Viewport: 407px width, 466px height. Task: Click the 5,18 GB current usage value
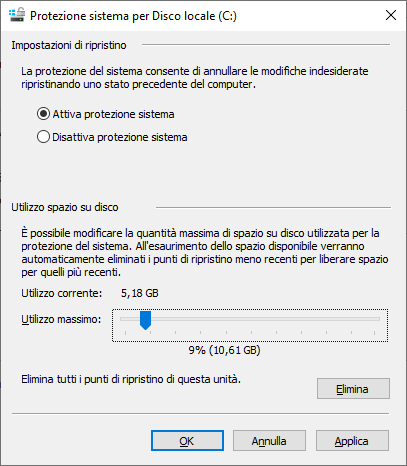point(140,293)
